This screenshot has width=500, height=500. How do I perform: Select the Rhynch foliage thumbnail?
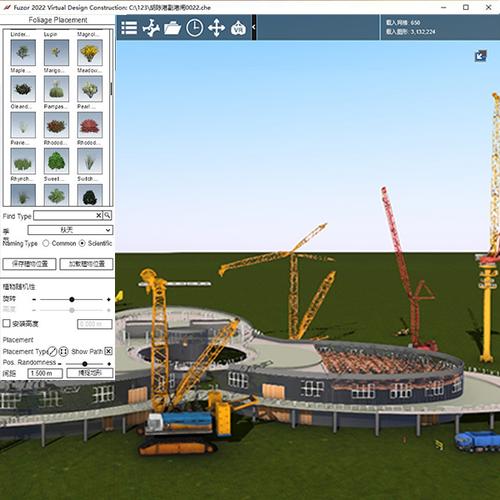coord(23,195)
